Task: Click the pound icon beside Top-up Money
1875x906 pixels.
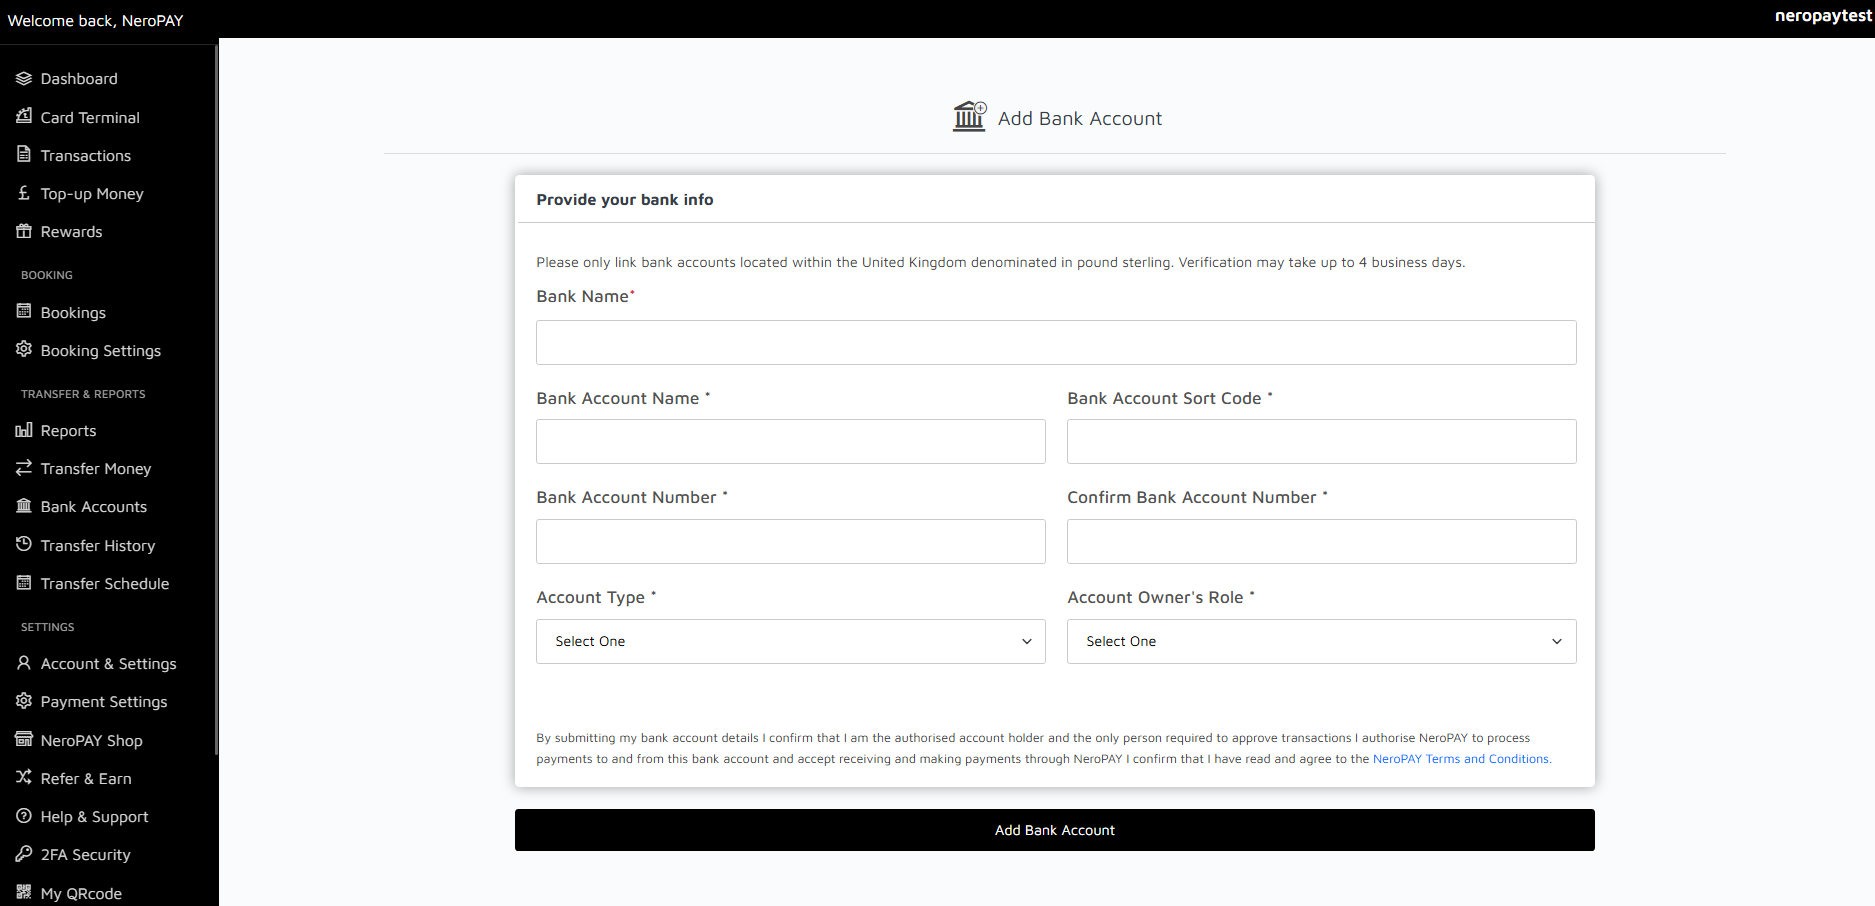Action: [x=24, y=193]
